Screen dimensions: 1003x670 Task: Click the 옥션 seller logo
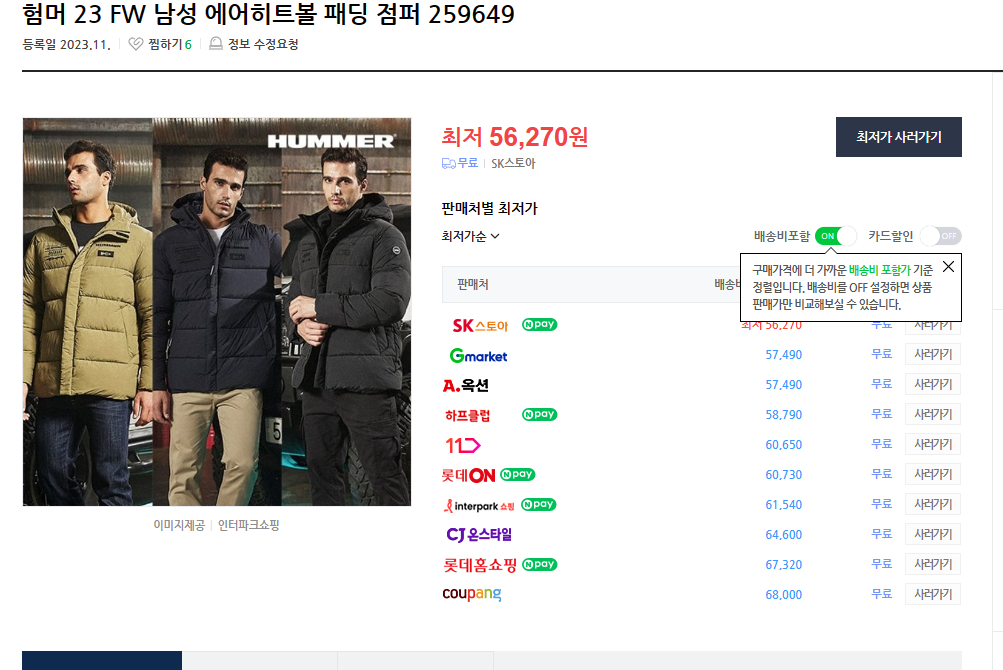[466, 385]
